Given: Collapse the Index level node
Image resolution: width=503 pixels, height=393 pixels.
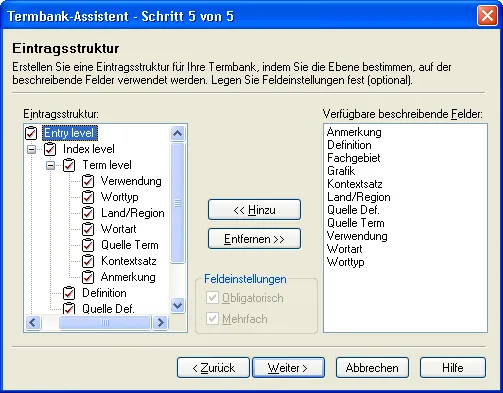Looking at the screenshot, I should pyautogui.click(x=32, y=149).
